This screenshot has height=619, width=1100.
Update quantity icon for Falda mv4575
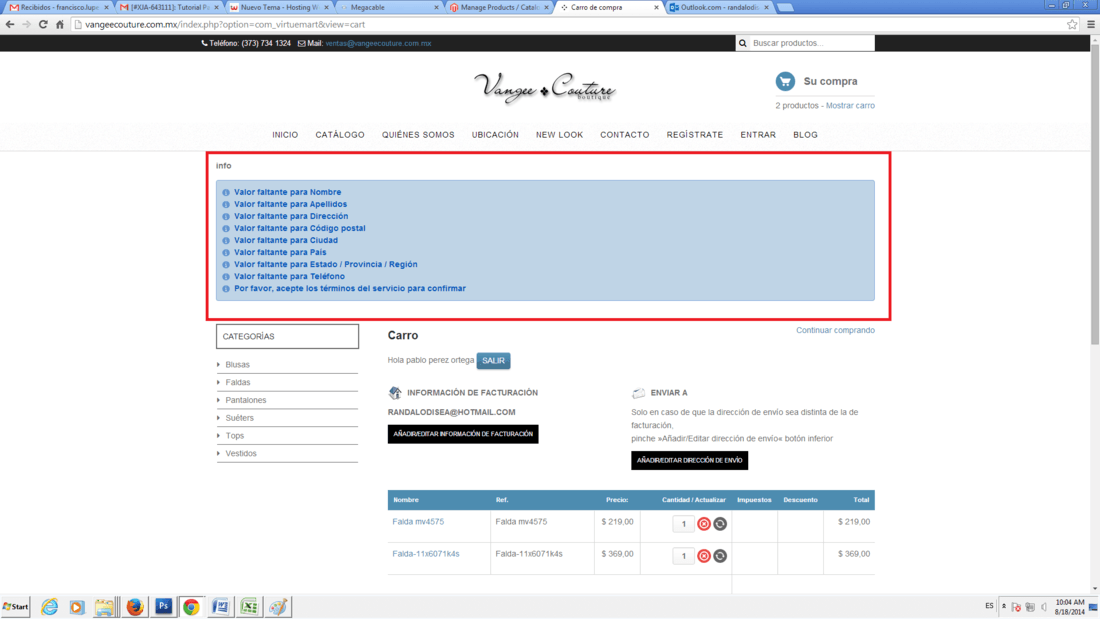720,524
